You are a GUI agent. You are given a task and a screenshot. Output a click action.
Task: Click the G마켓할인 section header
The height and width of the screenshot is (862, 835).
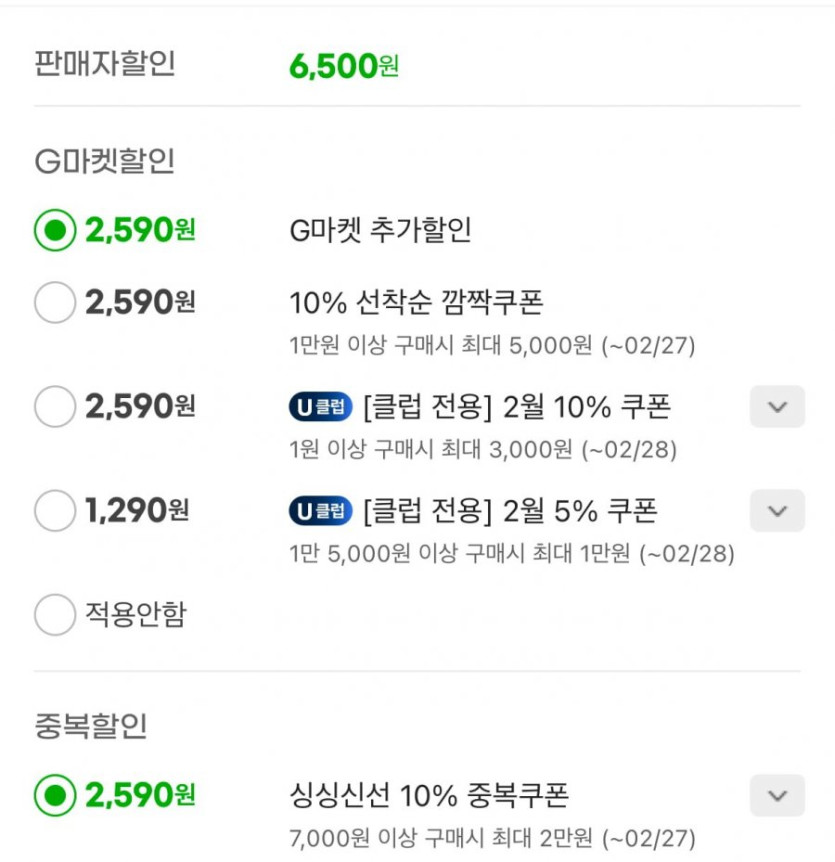click(104, 162)
